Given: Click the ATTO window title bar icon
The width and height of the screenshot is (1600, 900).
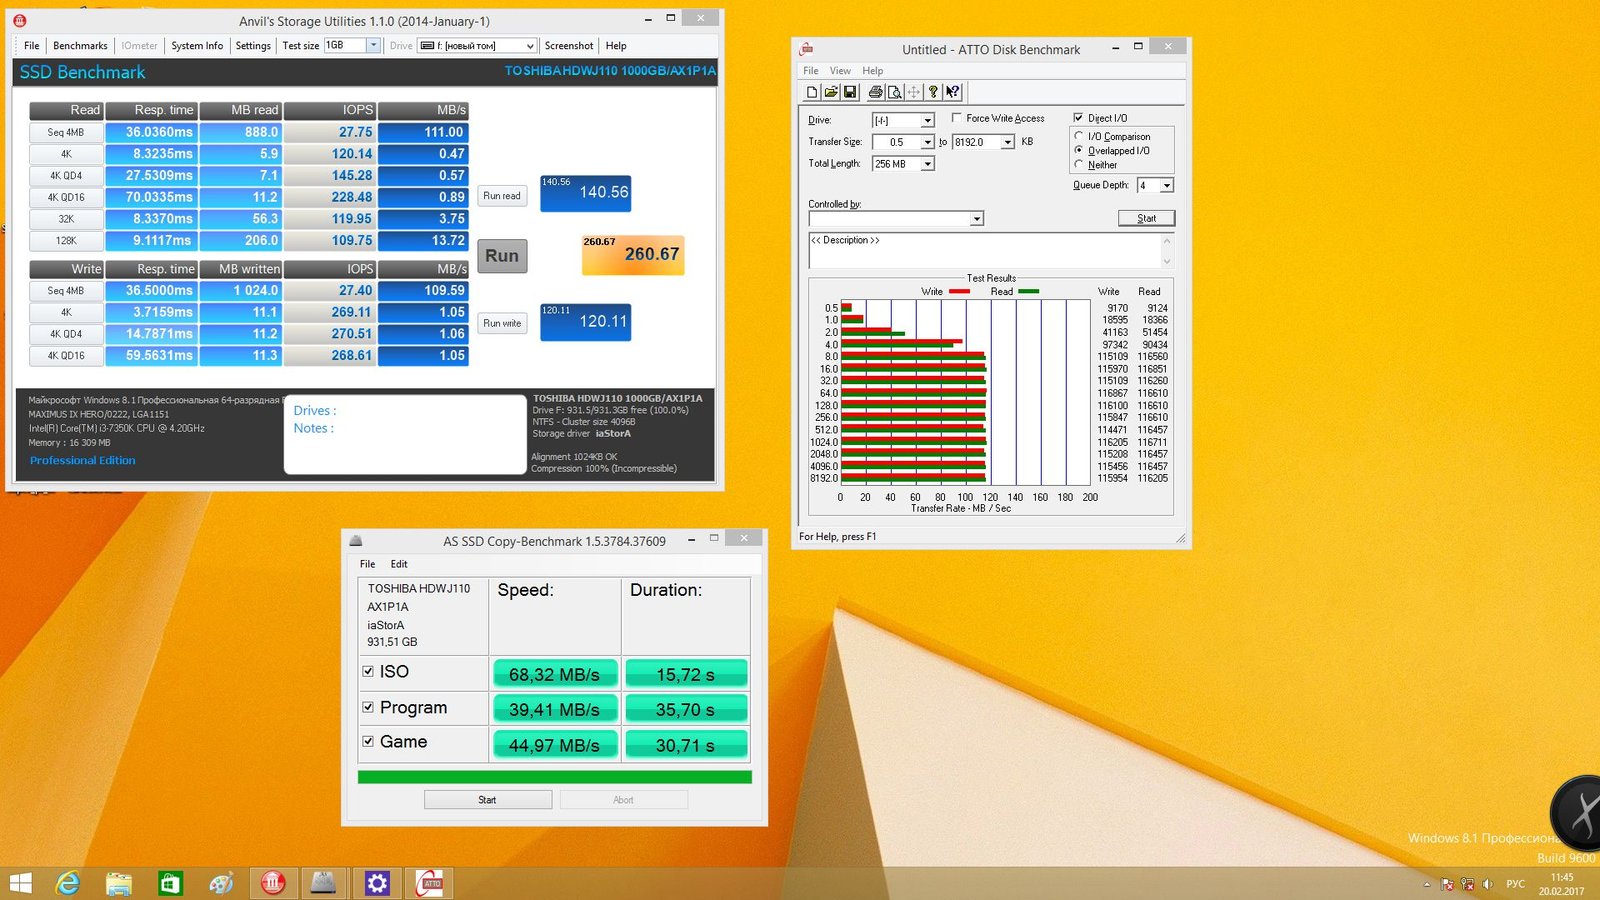Looking at the screenshot, I should (x=807, y=49).
